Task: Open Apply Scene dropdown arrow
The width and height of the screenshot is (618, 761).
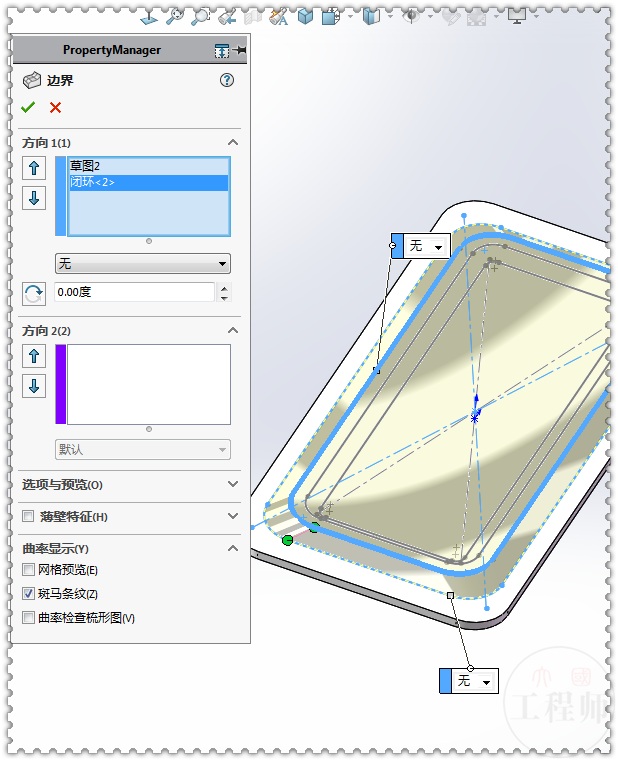Action: click(496, 17)
